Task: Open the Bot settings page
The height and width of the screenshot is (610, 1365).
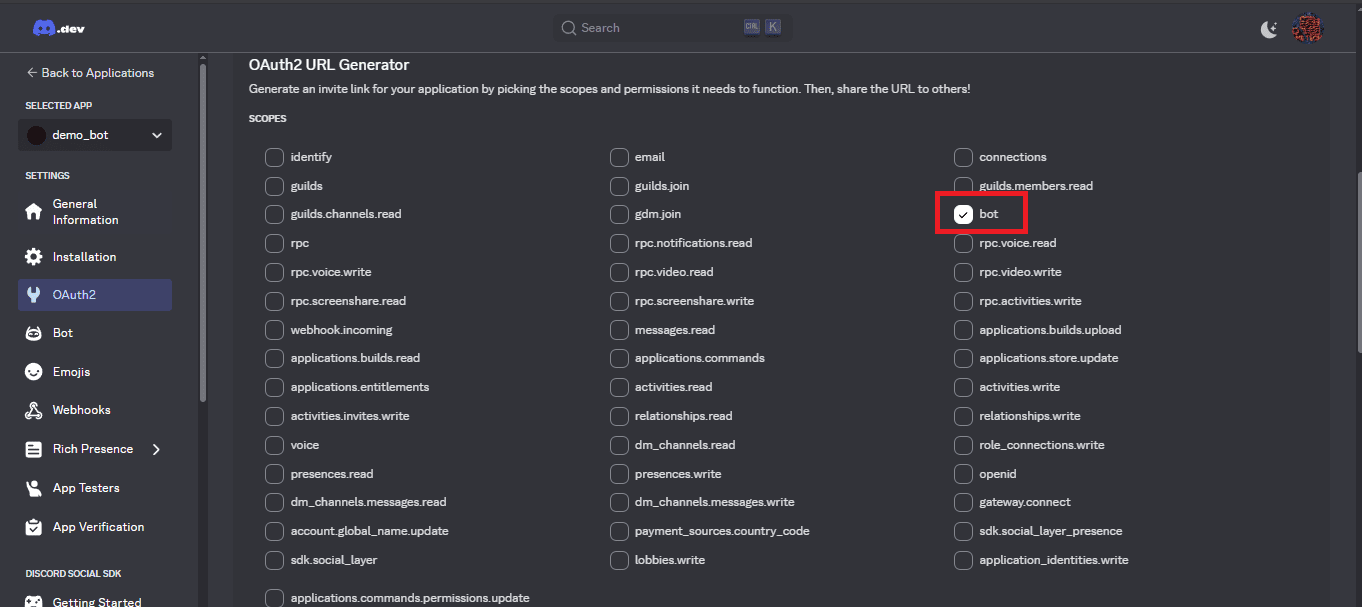Action: point(95,333)
